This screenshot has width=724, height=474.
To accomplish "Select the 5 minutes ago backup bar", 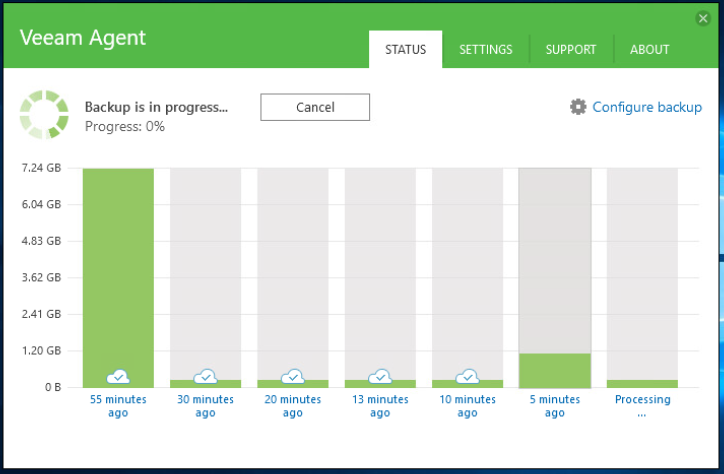I will pyautogui.click(x=555, y=278).
